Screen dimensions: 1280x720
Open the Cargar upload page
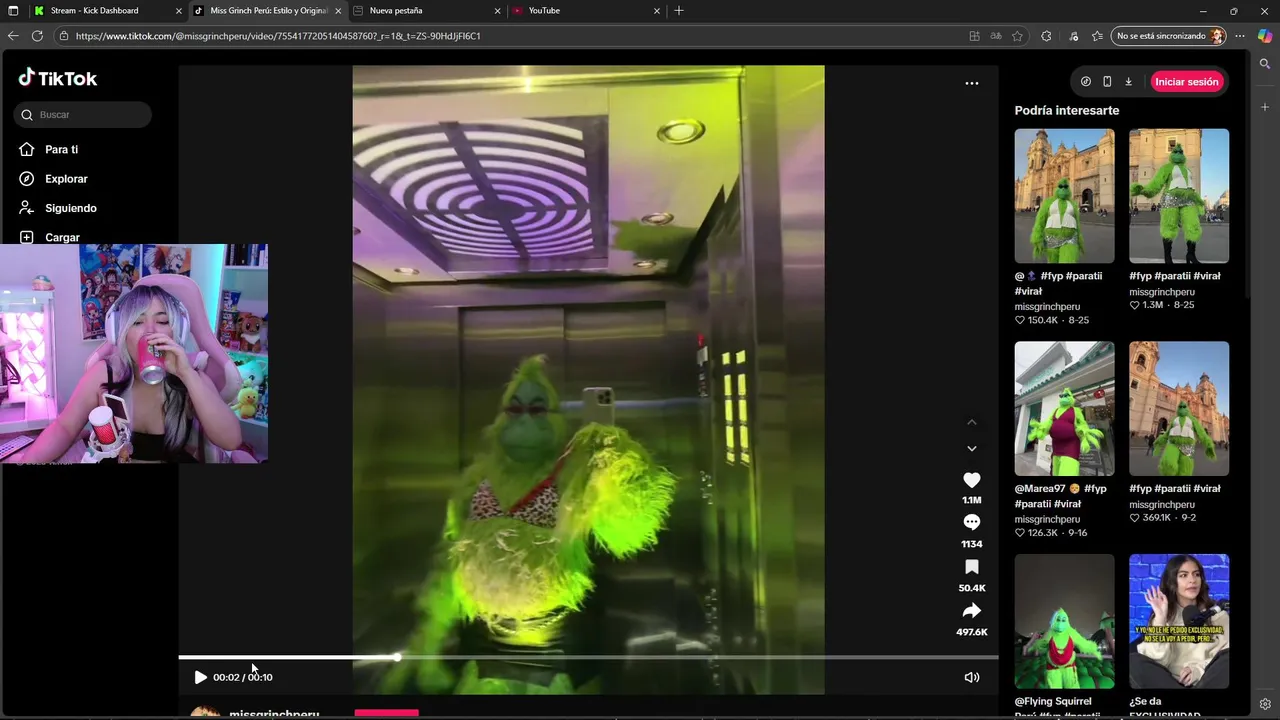[62, 237]
